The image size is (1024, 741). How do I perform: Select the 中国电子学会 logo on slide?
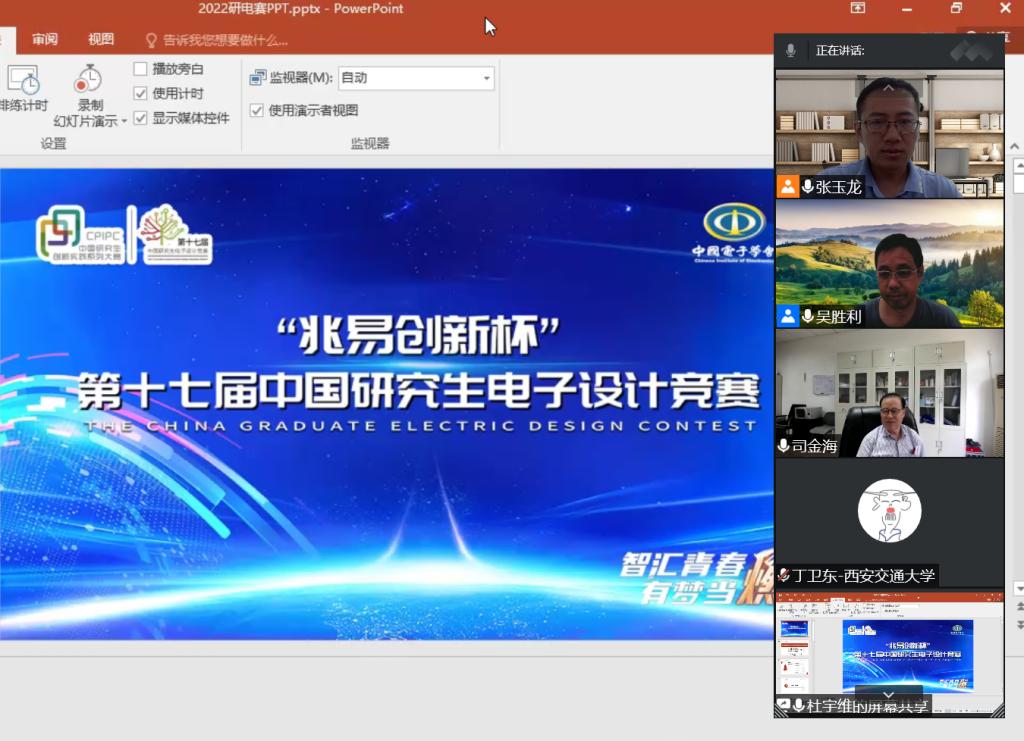pyautogui.click(x=733, y=234)
